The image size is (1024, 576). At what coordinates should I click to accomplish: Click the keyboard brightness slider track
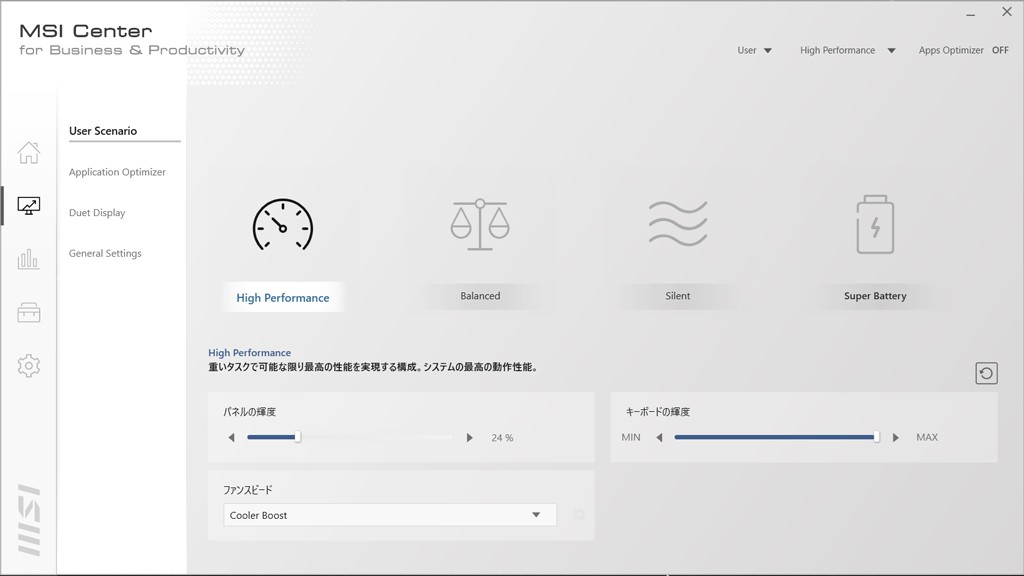click(x=776, y=437)
